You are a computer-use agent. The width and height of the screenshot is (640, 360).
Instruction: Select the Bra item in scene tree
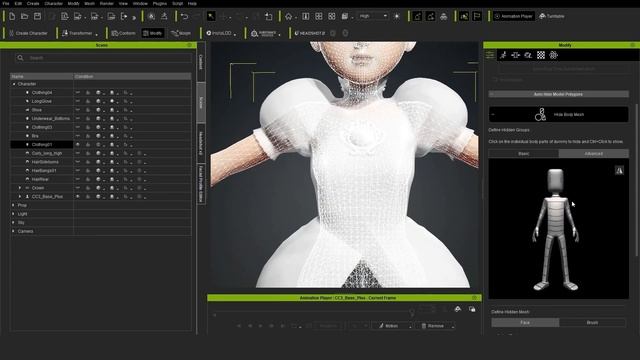(35, 136)
